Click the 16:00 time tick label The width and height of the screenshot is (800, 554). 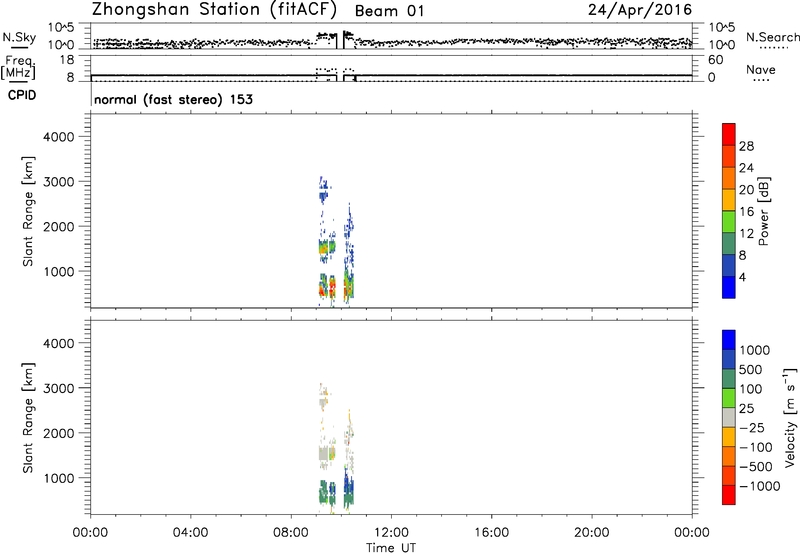click(x=491, y=533)
